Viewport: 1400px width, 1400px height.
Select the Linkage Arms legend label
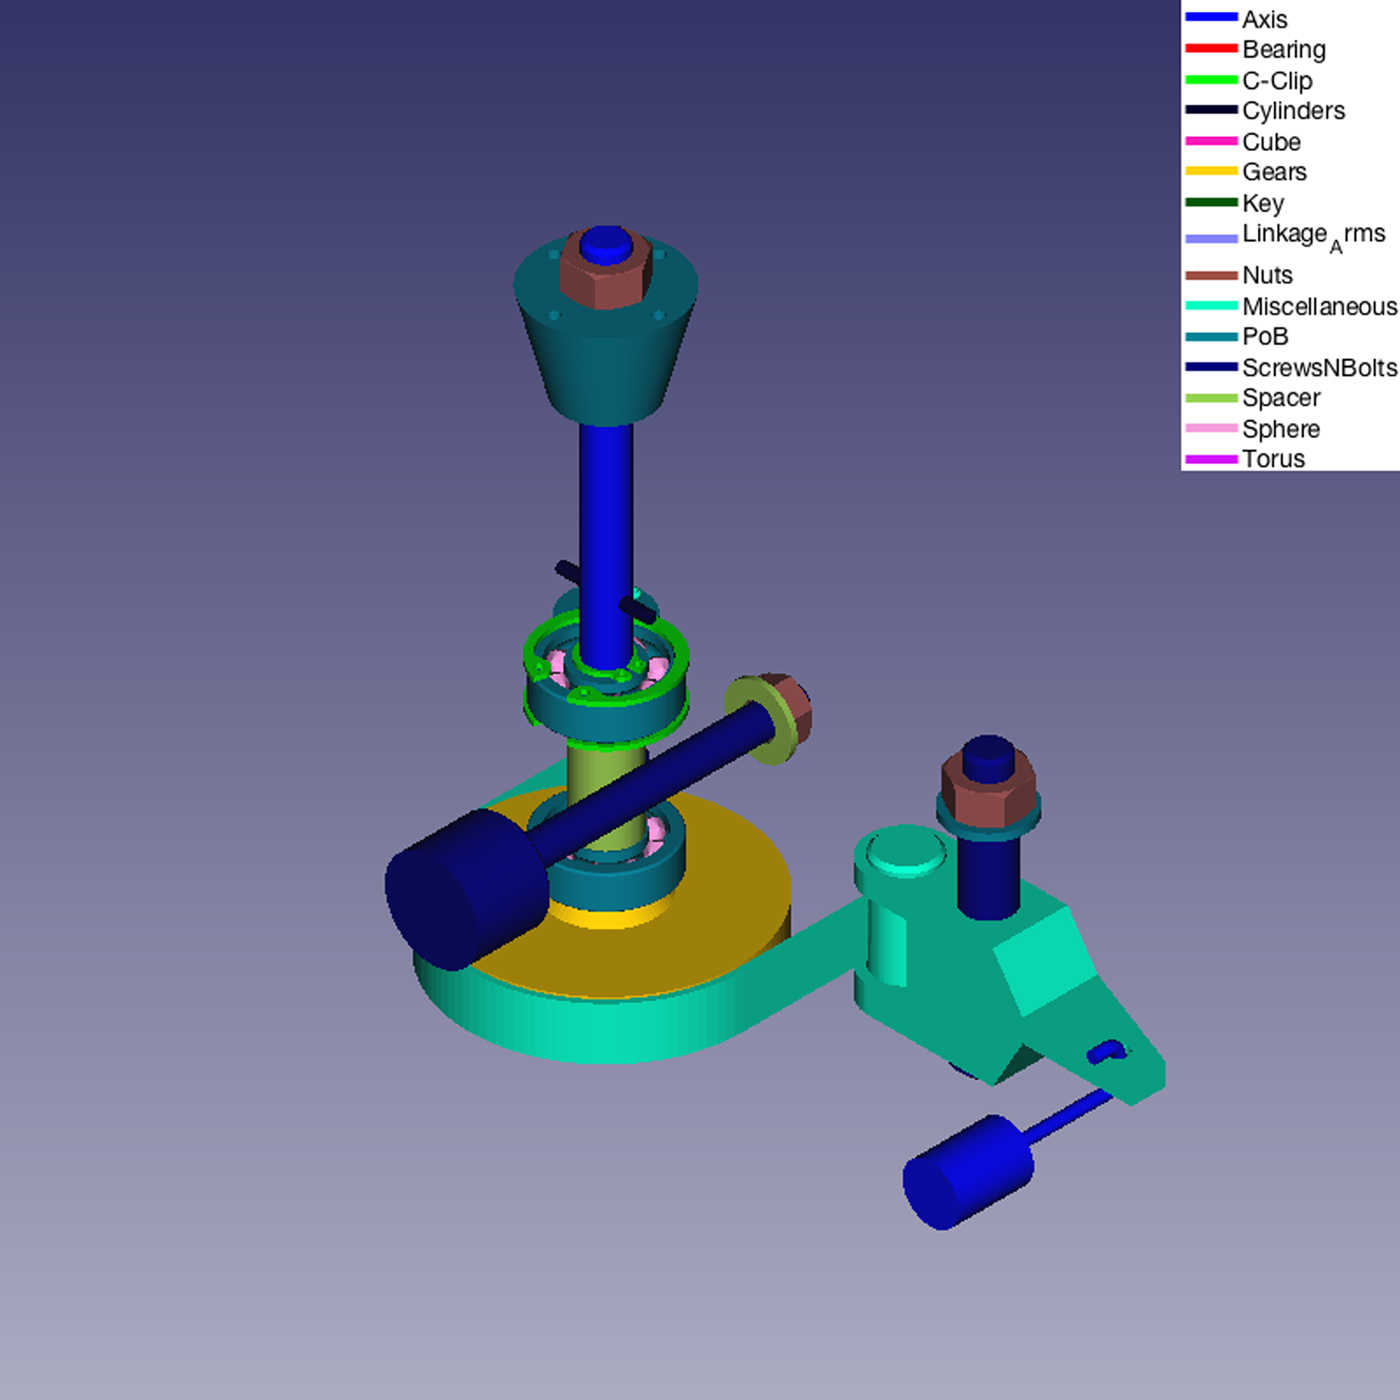(1313, 236)
